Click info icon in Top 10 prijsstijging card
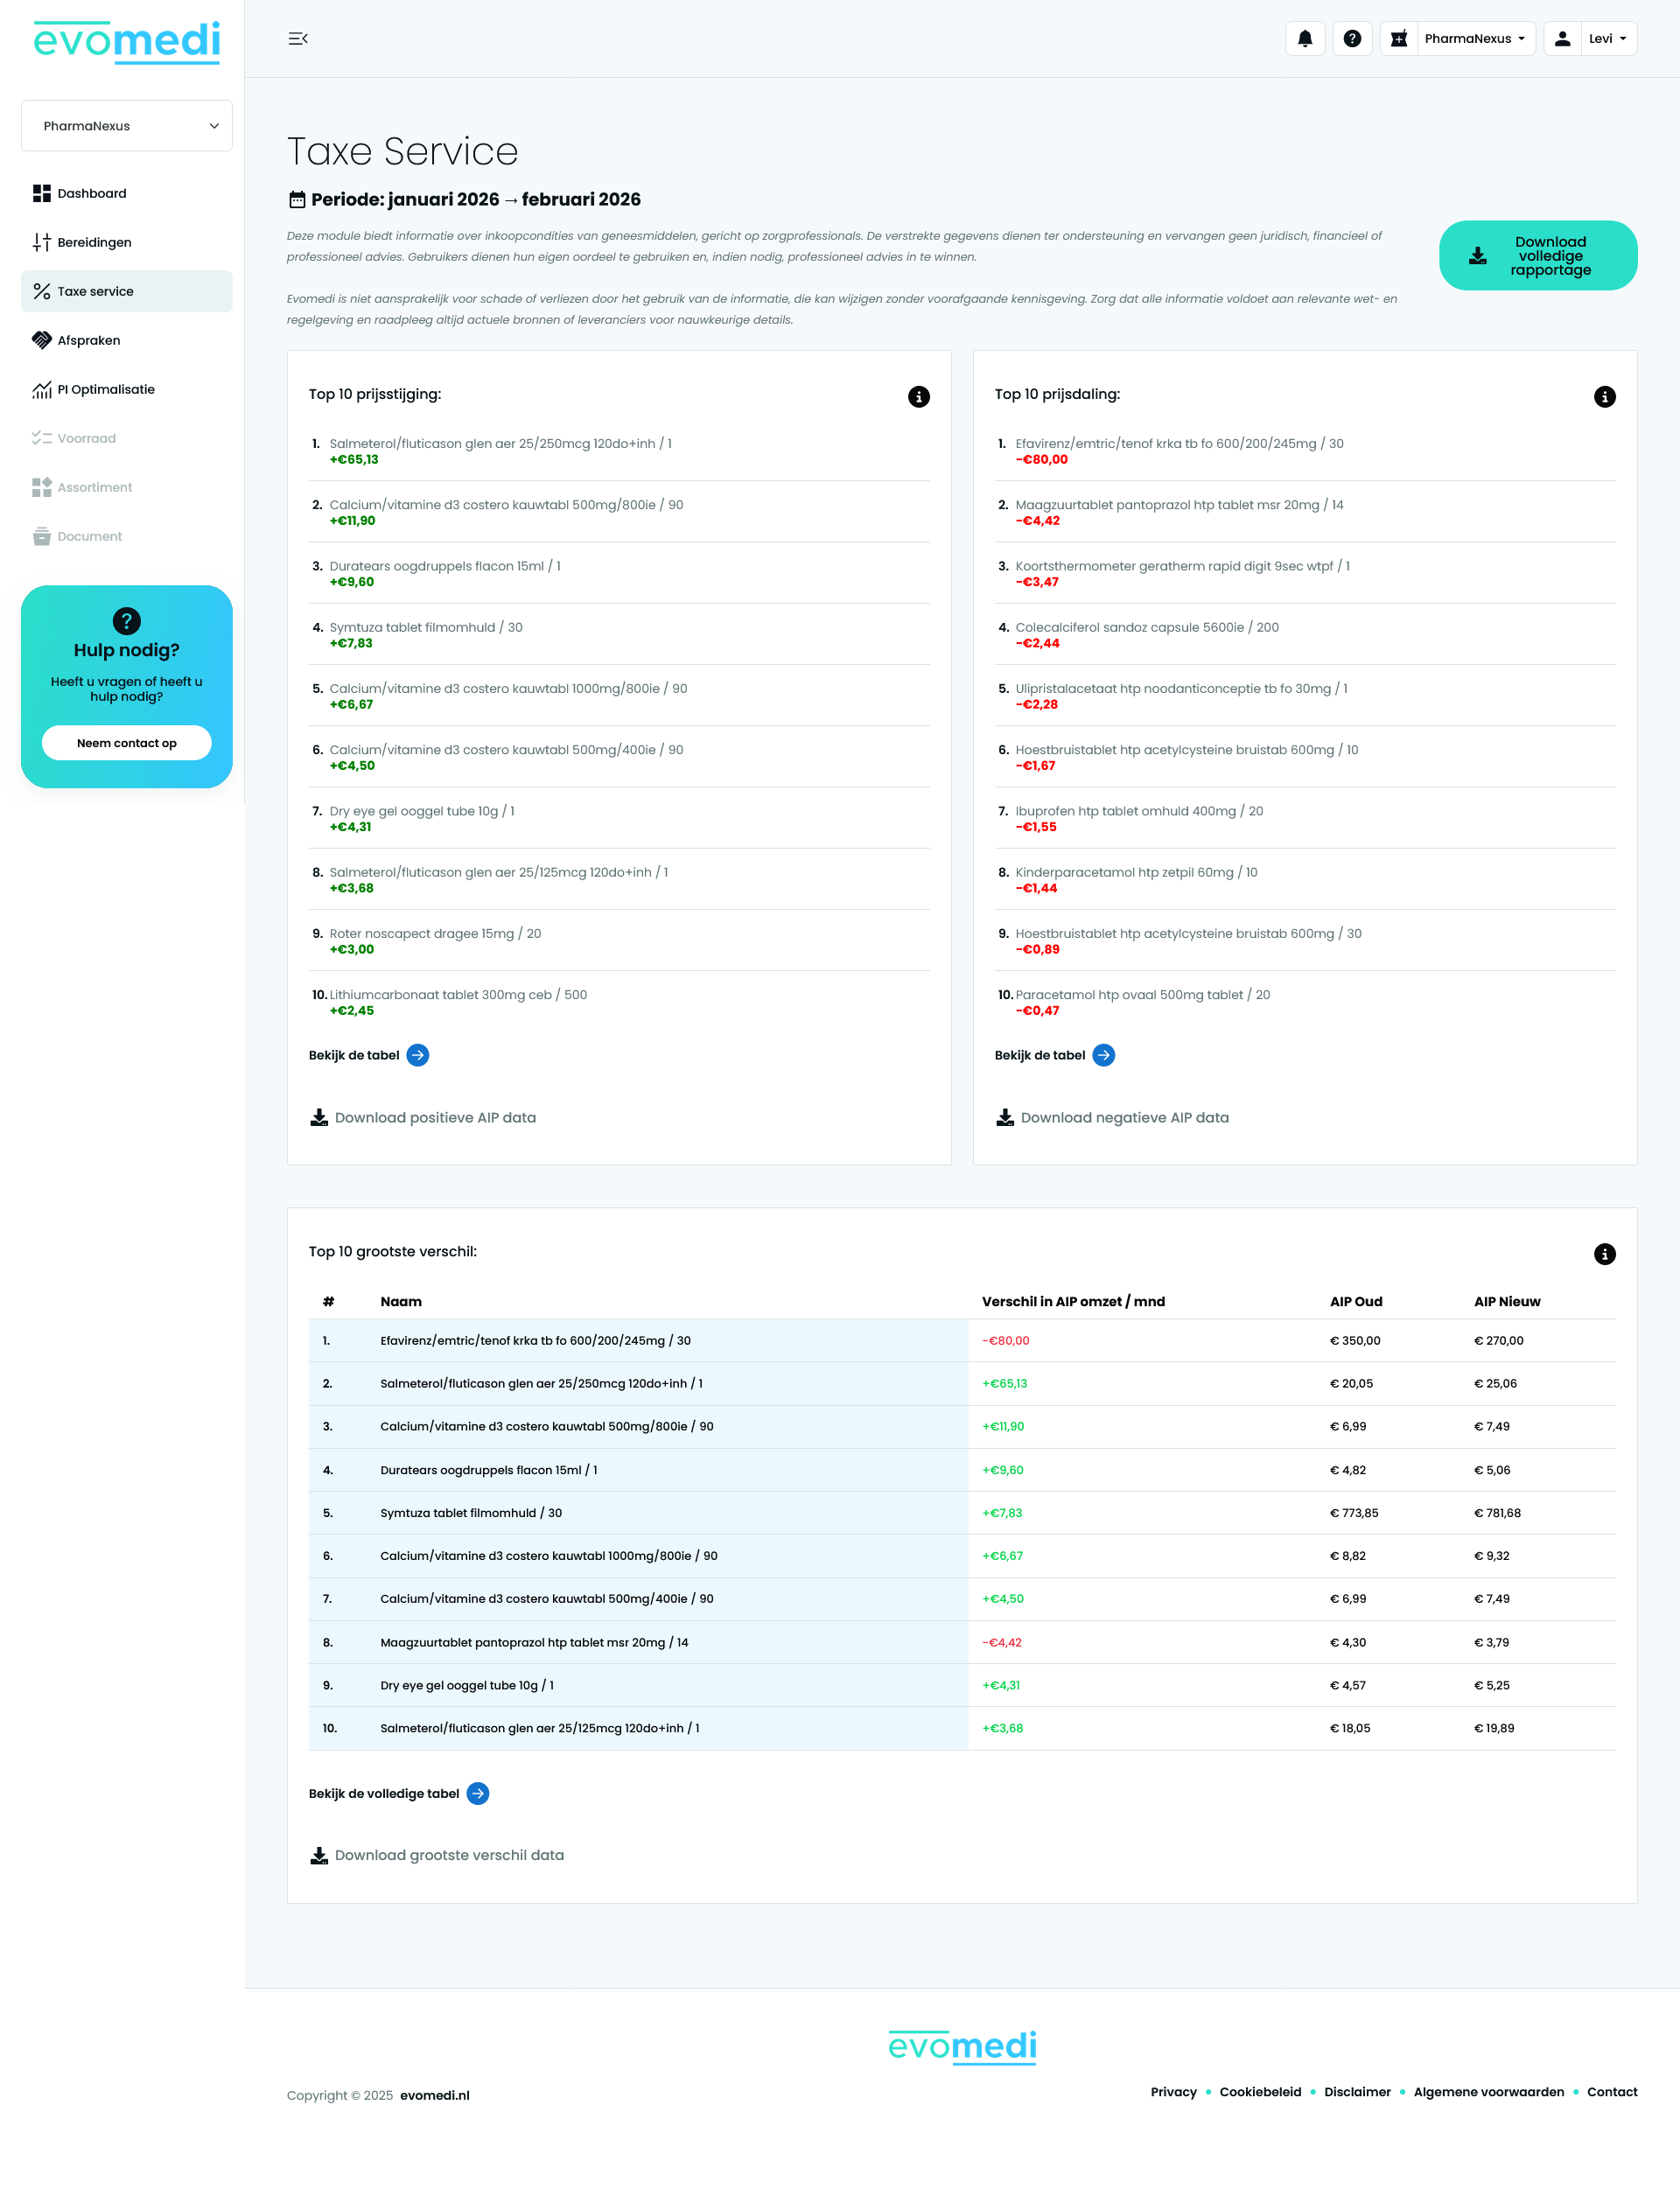1680x2189 pixels. 918,397
